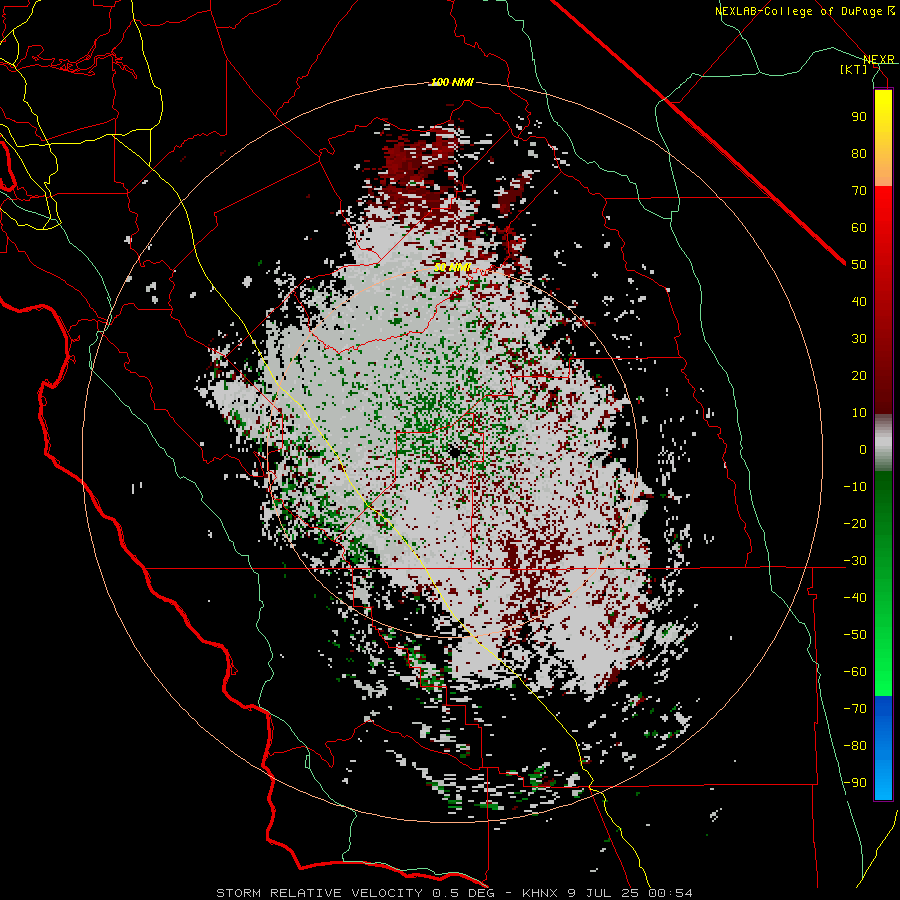Click the black radar site dot at center

pos(455,452)
